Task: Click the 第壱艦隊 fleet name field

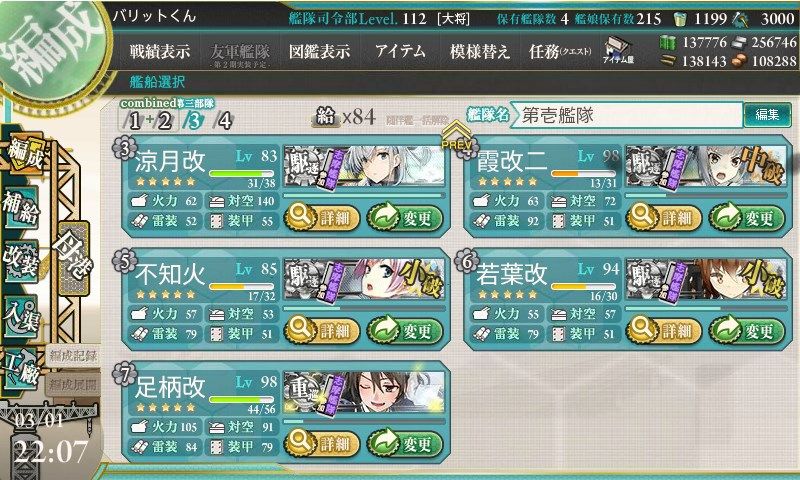Action: (627, 115)
